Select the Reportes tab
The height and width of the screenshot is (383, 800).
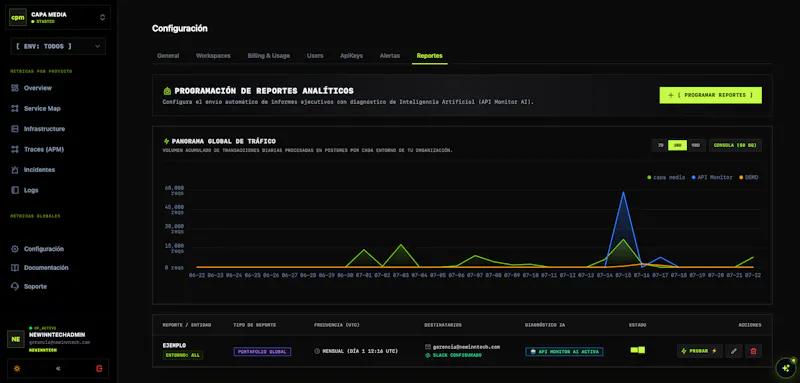coord(430,56)
